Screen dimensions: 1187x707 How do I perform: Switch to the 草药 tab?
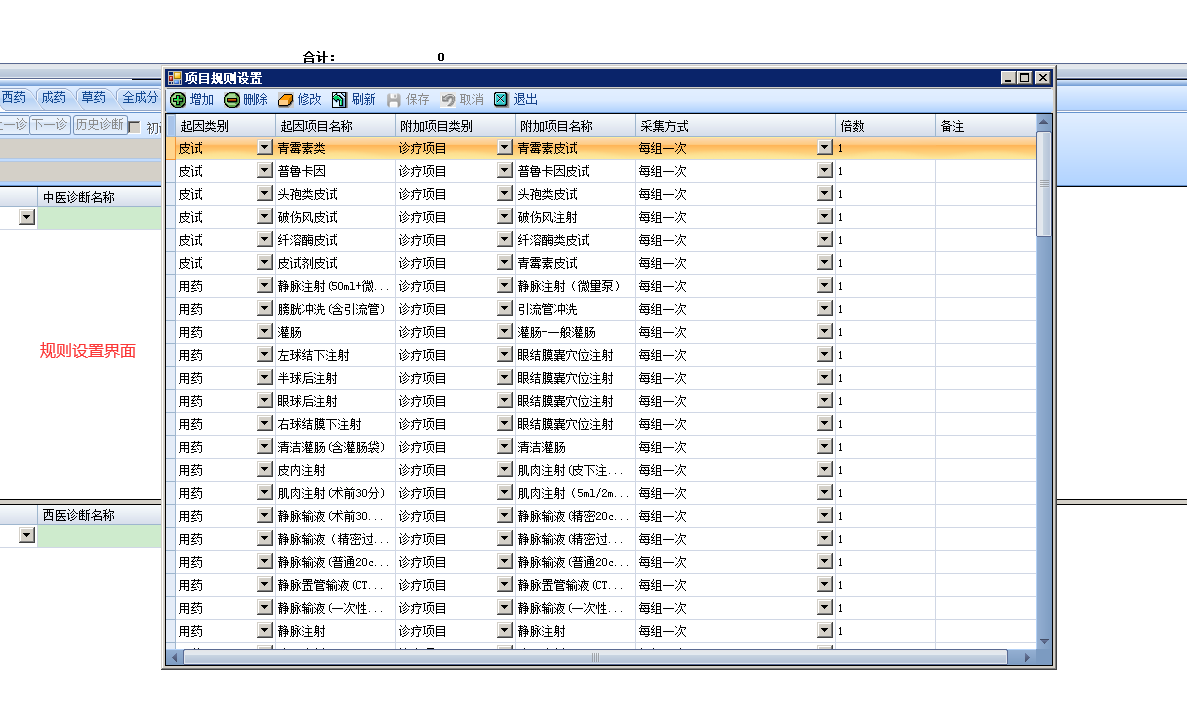(93, 98)
